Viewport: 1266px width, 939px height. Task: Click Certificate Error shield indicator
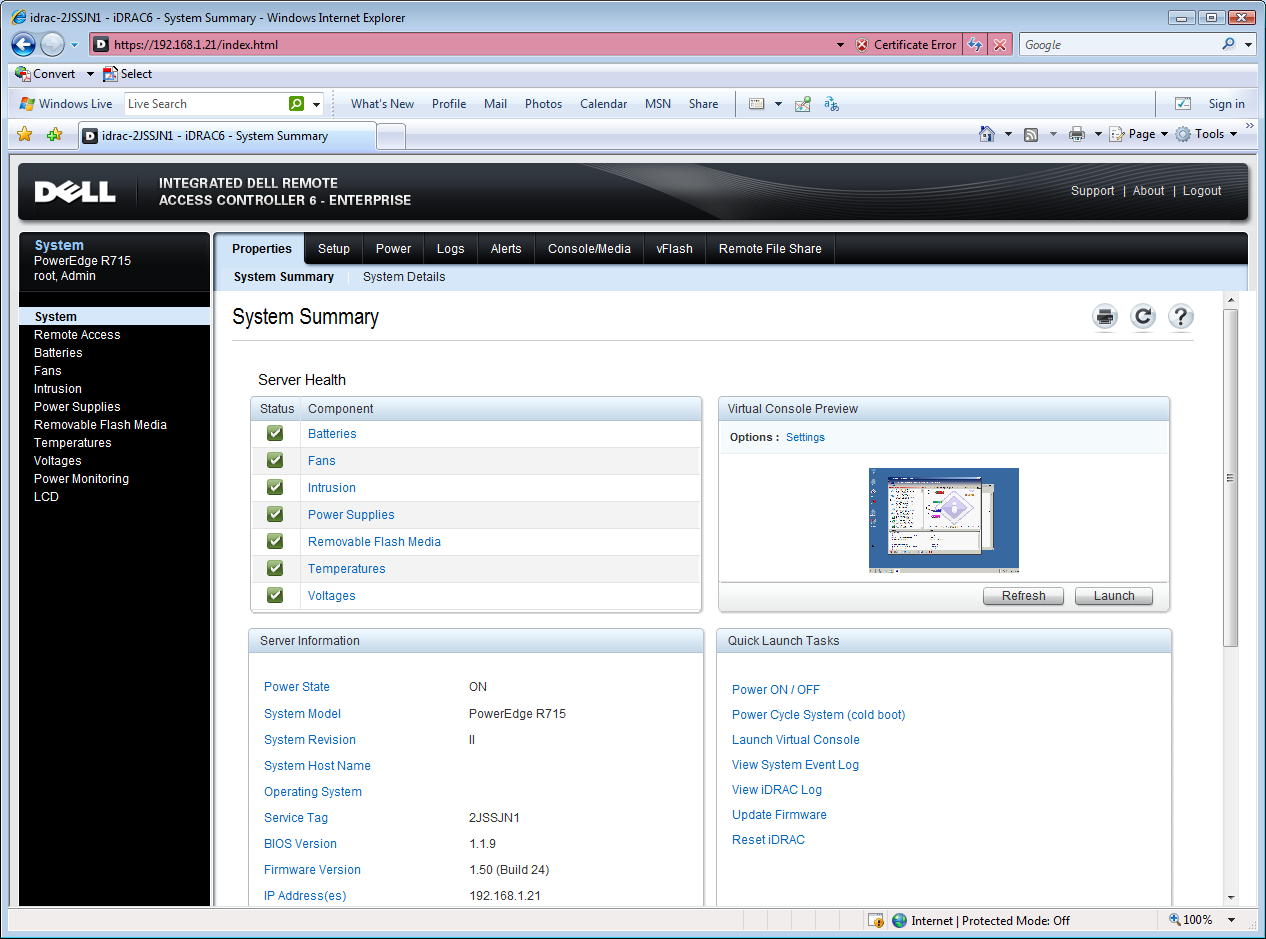pos(906,45)
